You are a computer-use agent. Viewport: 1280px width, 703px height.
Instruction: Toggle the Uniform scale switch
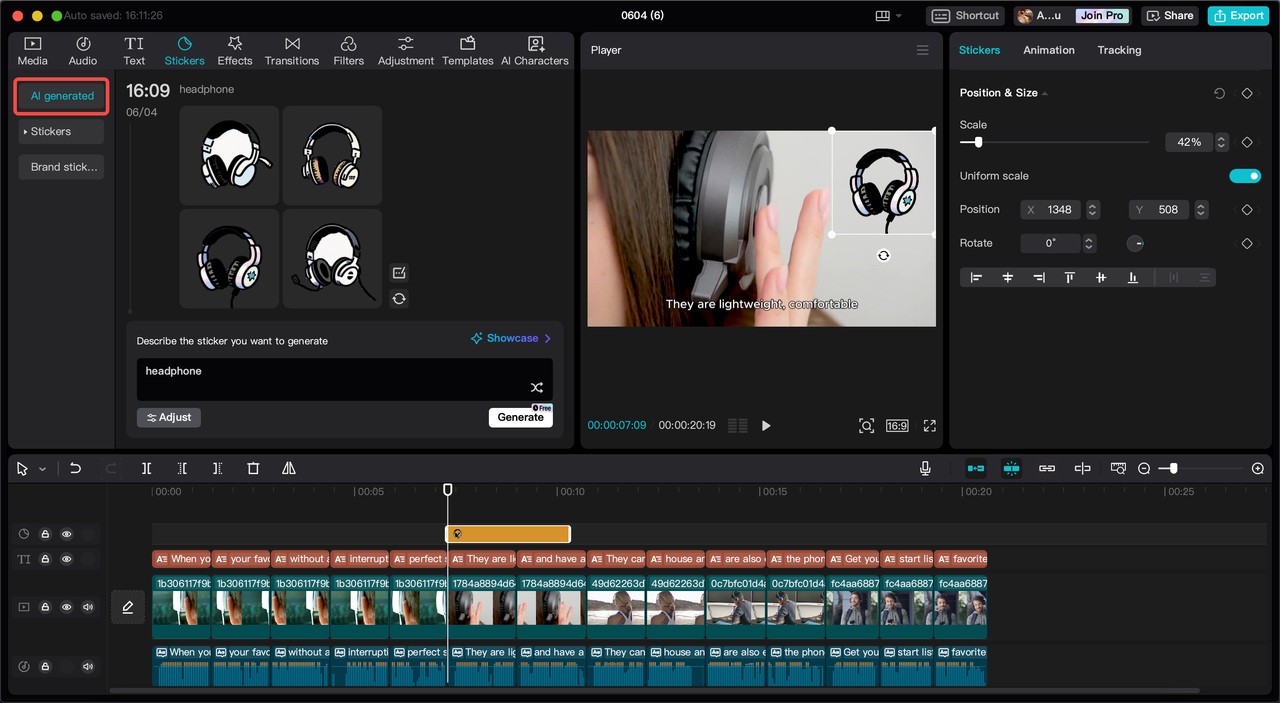point(1244,176)
